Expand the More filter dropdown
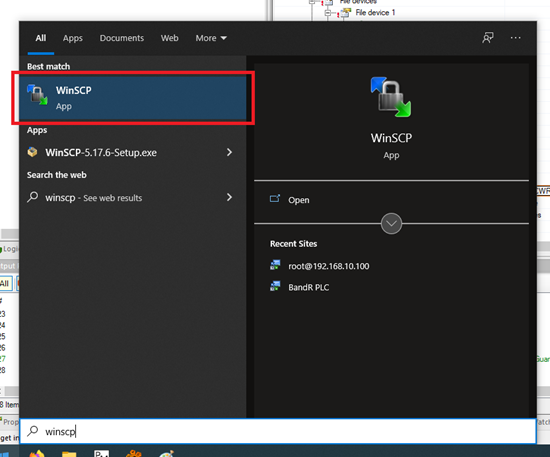 tap(211, 38)
